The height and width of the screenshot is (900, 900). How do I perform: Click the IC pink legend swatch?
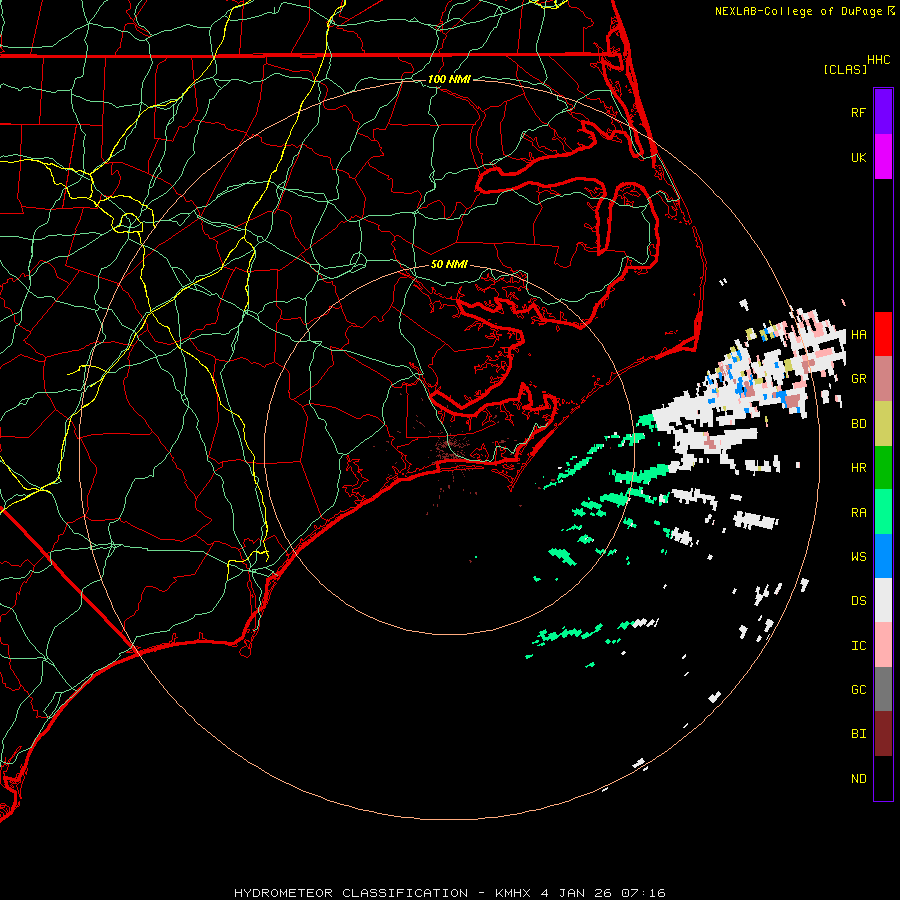(x=883, y=645)
